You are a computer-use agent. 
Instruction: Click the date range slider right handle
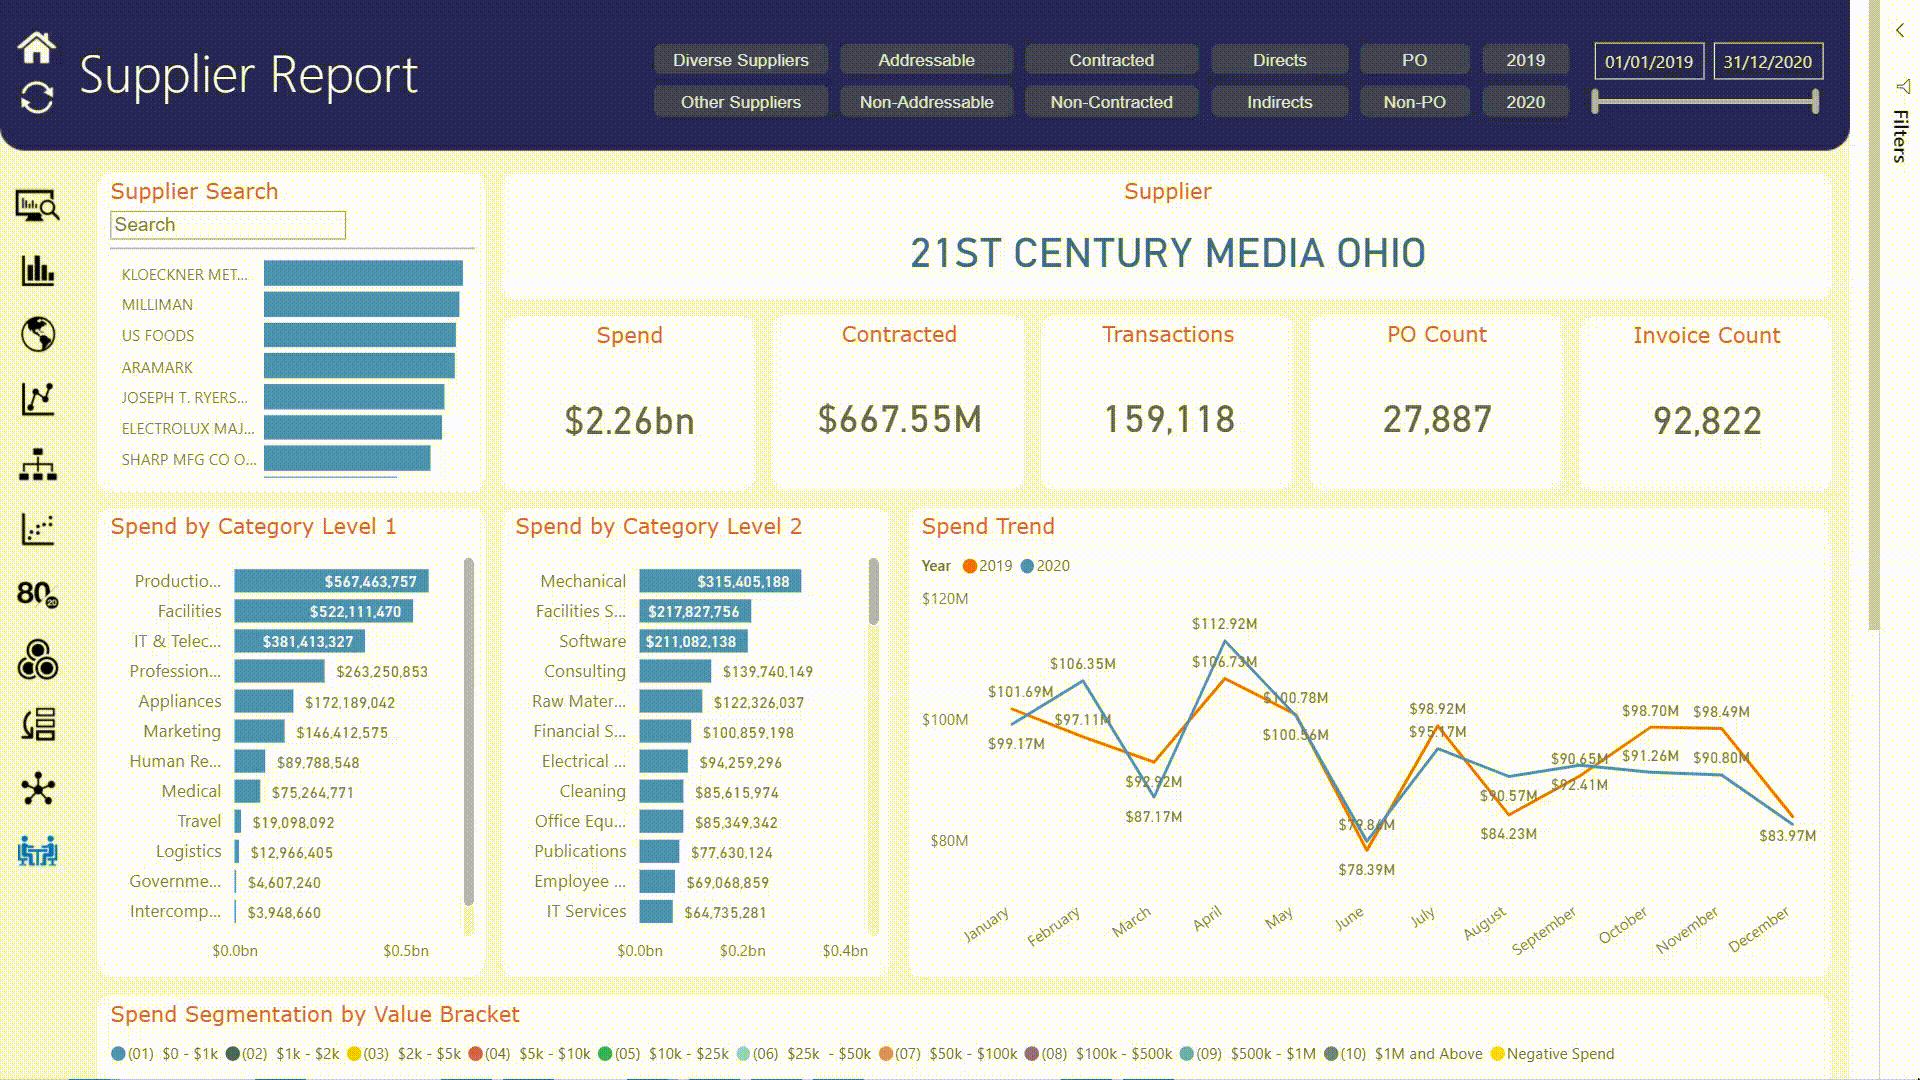tap(1814, 101)
